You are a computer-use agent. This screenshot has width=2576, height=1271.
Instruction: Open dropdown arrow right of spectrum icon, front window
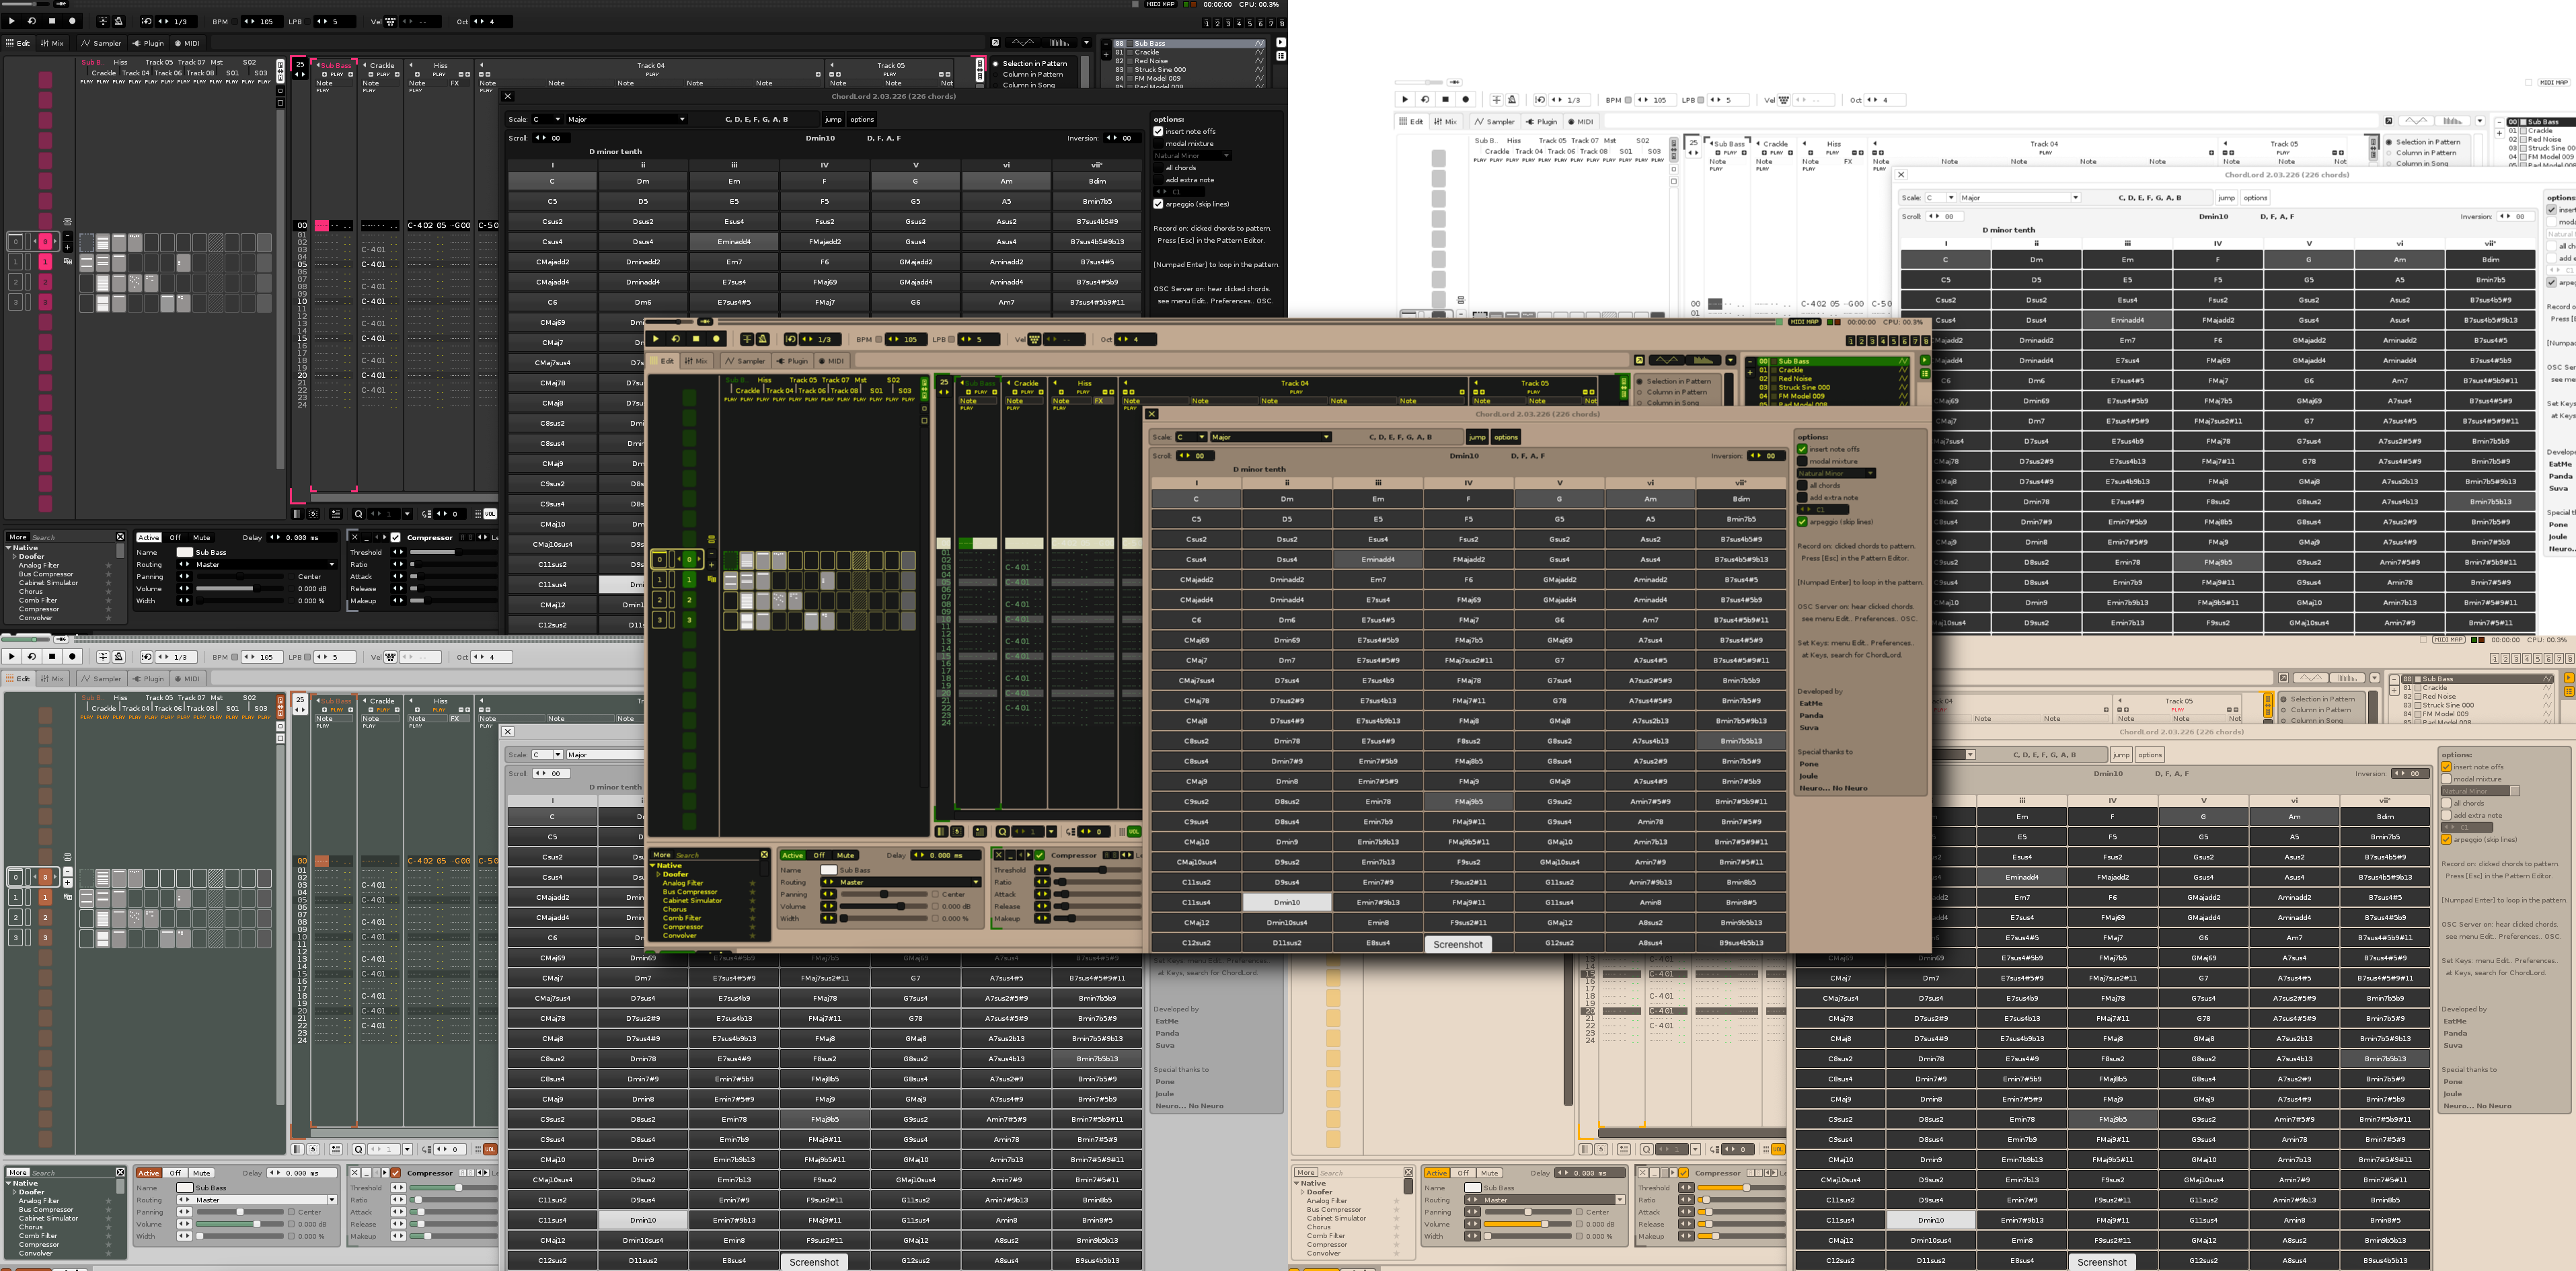pos(1730,360)
